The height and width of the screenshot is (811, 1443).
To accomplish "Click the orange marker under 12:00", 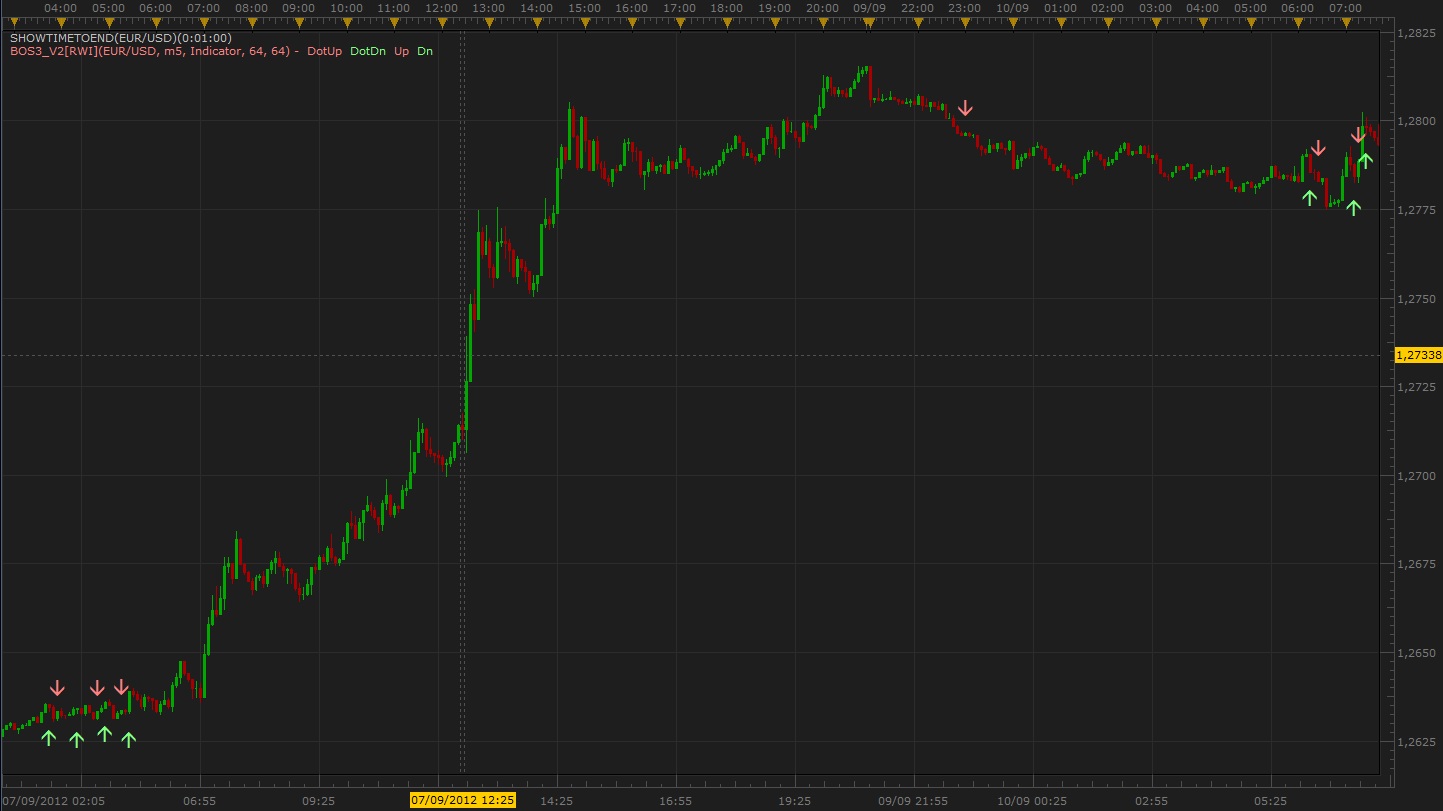I will pyautogui.click(x=441, y=21).
